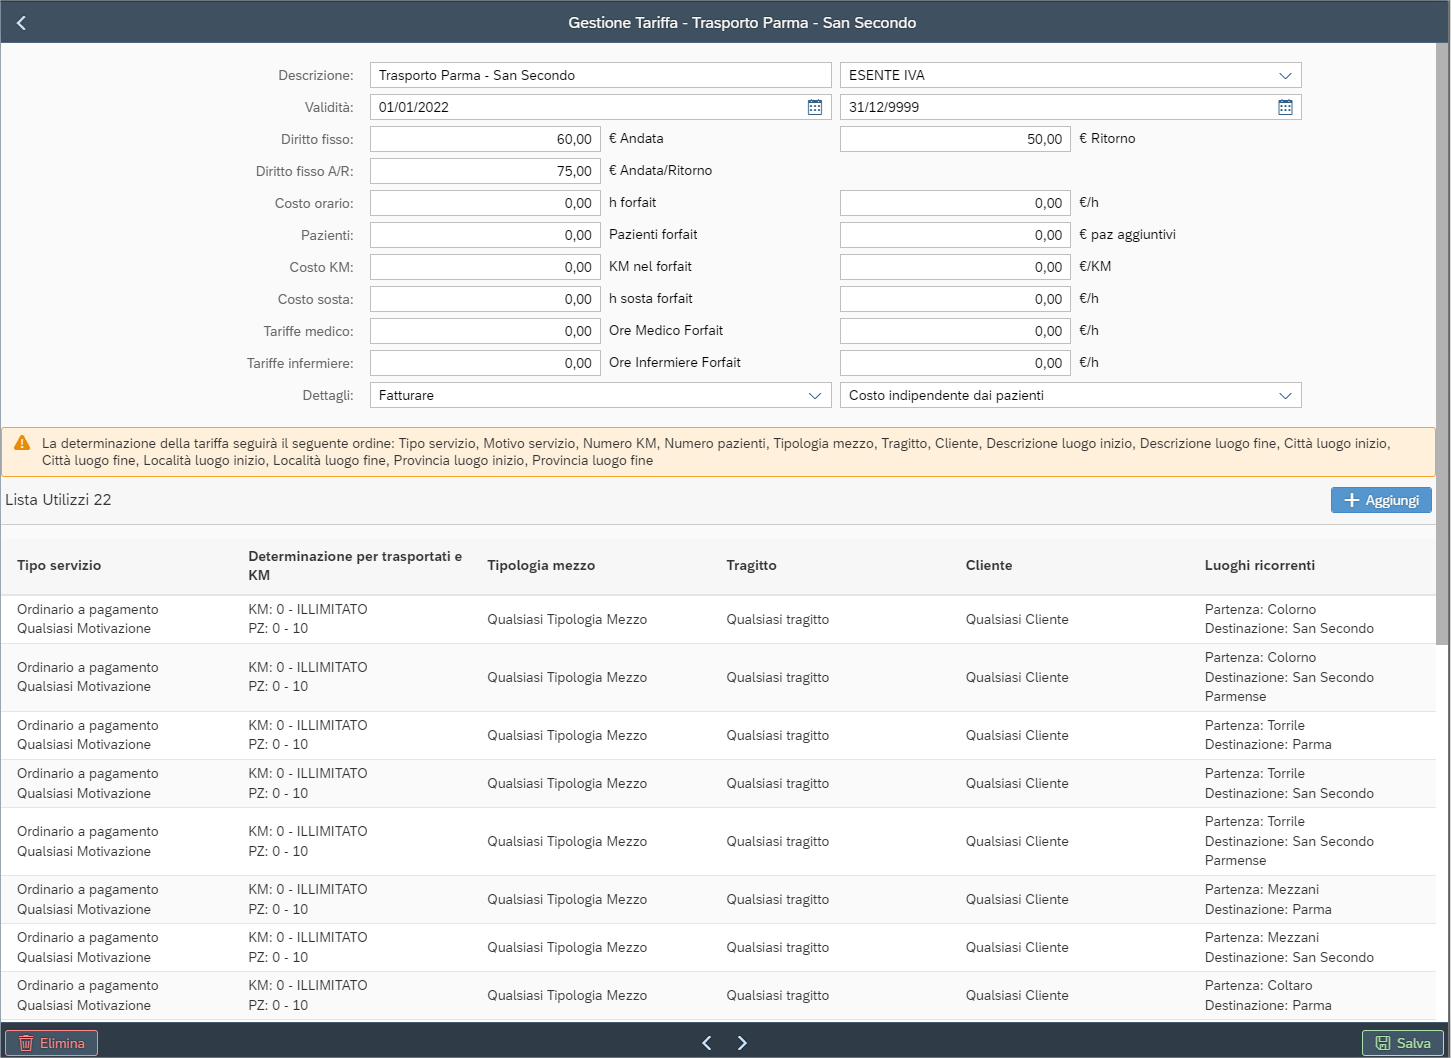Open the start validity date calendar picker

[815, 107]
